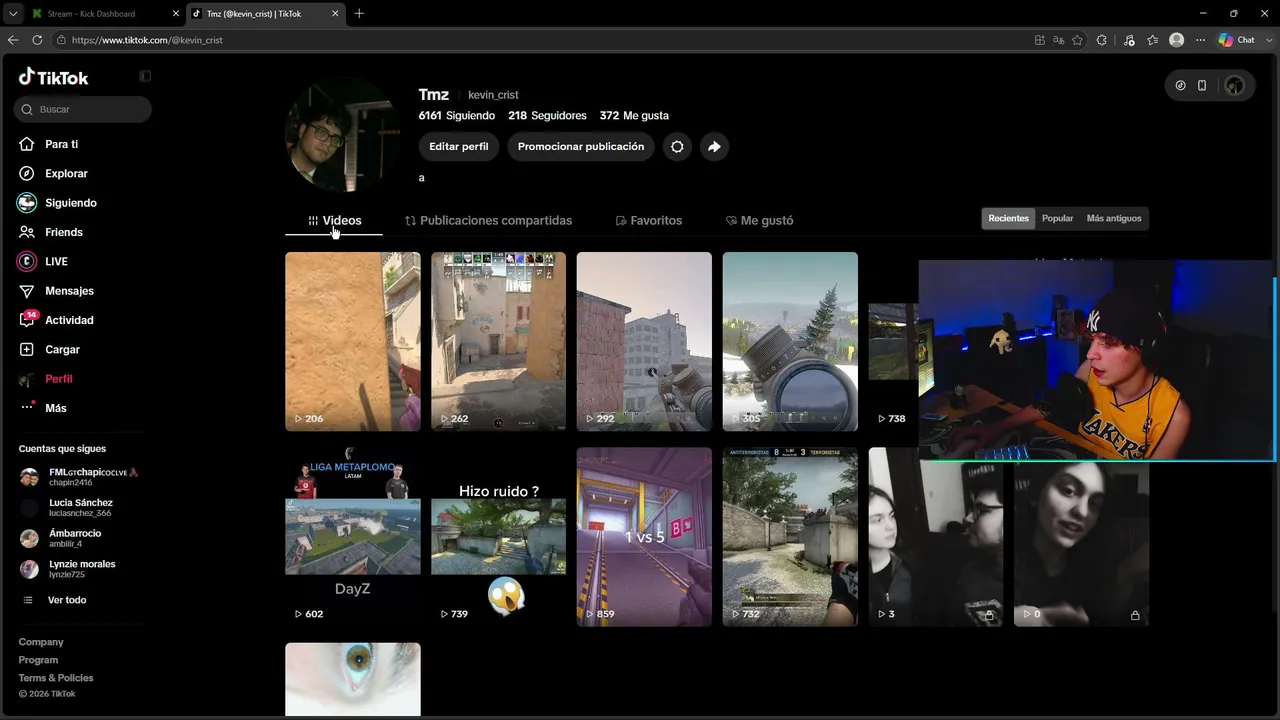Image resolution: width=1280 pixels, height=720 pixels.
Task: Click the Editar perfil button
Action: pyautogui.click(x=459, y=146)
